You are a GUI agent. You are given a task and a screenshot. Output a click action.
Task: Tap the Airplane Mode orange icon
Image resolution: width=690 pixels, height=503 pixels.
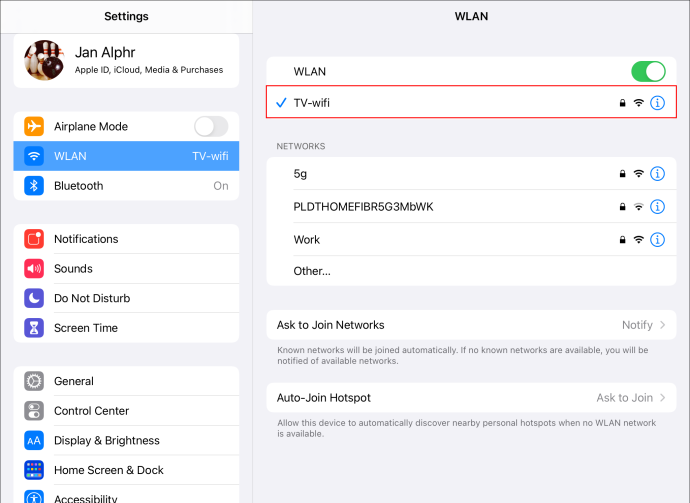click(34, 126)
